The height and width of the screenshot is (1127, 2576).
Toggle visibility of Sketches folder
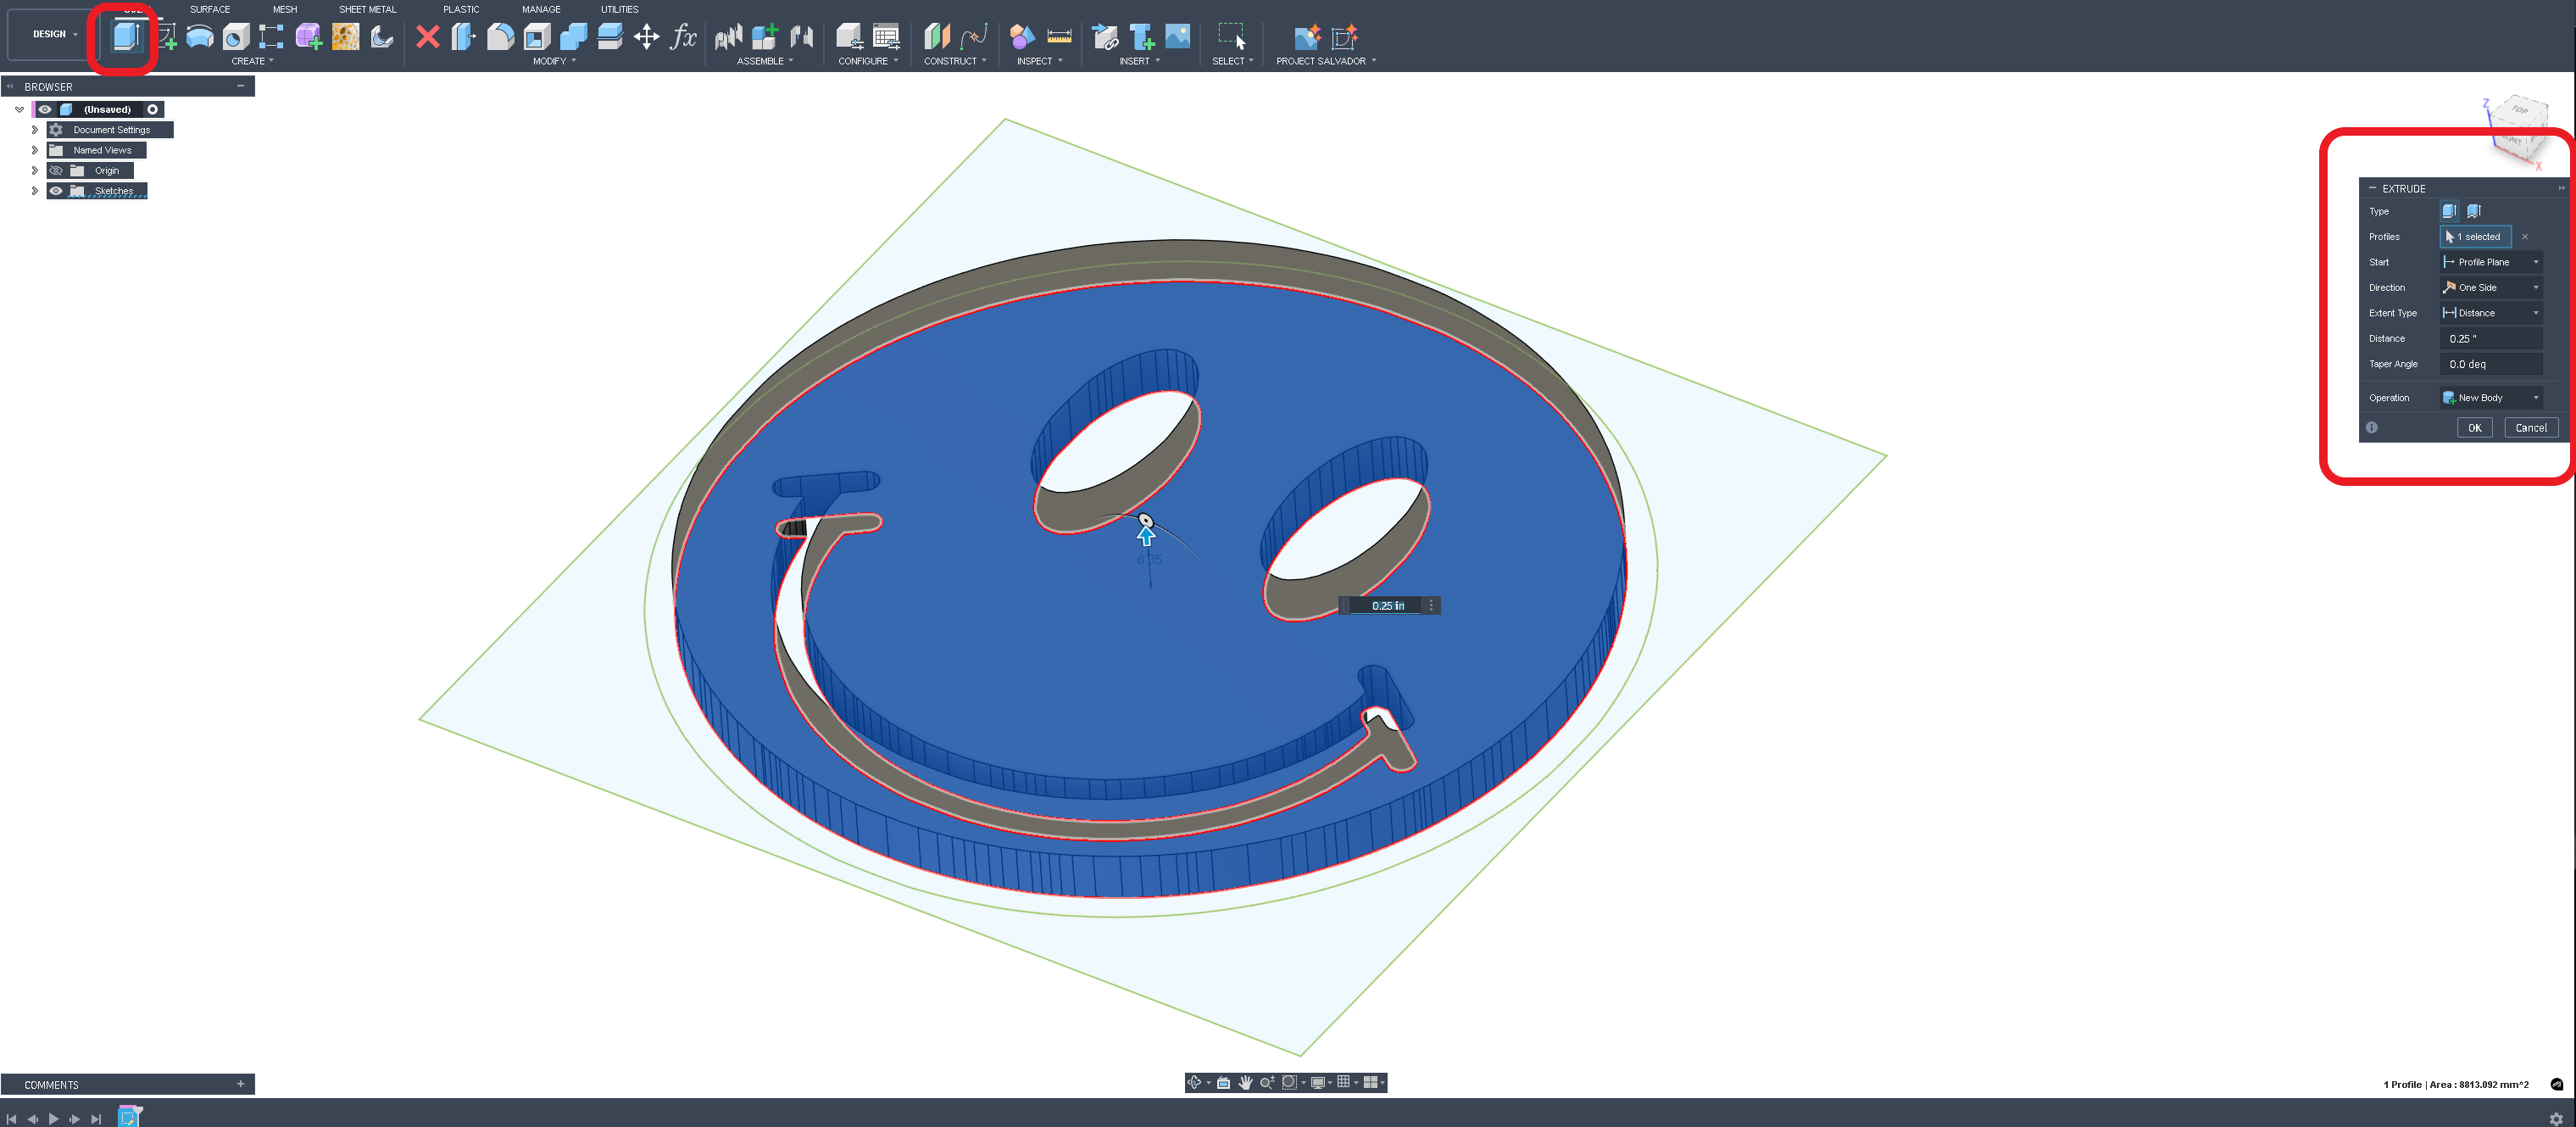point(56,191)
